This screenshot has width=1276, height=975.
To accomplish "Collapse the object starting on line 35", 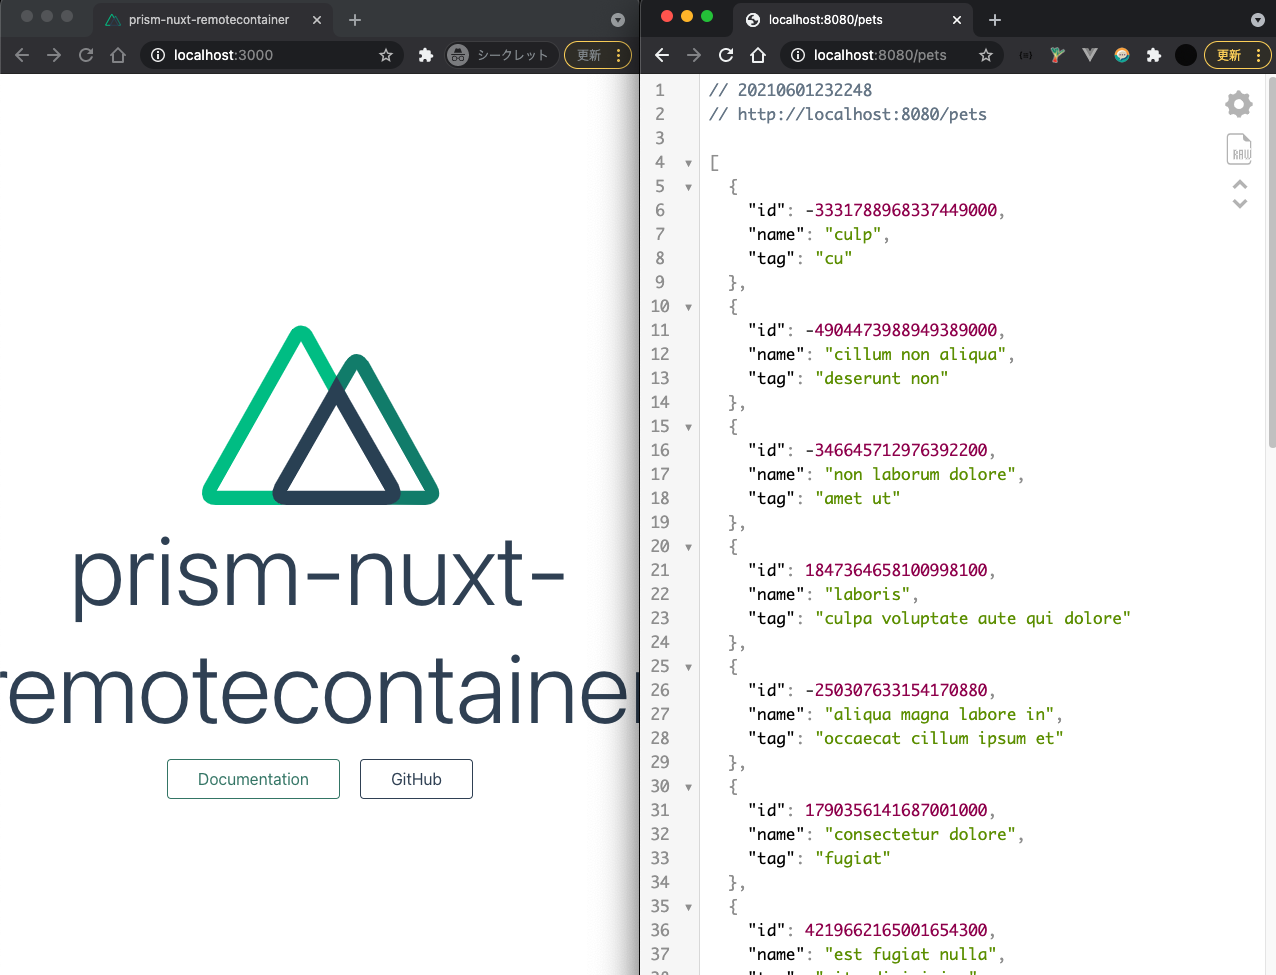I will (x=688, y=907).
